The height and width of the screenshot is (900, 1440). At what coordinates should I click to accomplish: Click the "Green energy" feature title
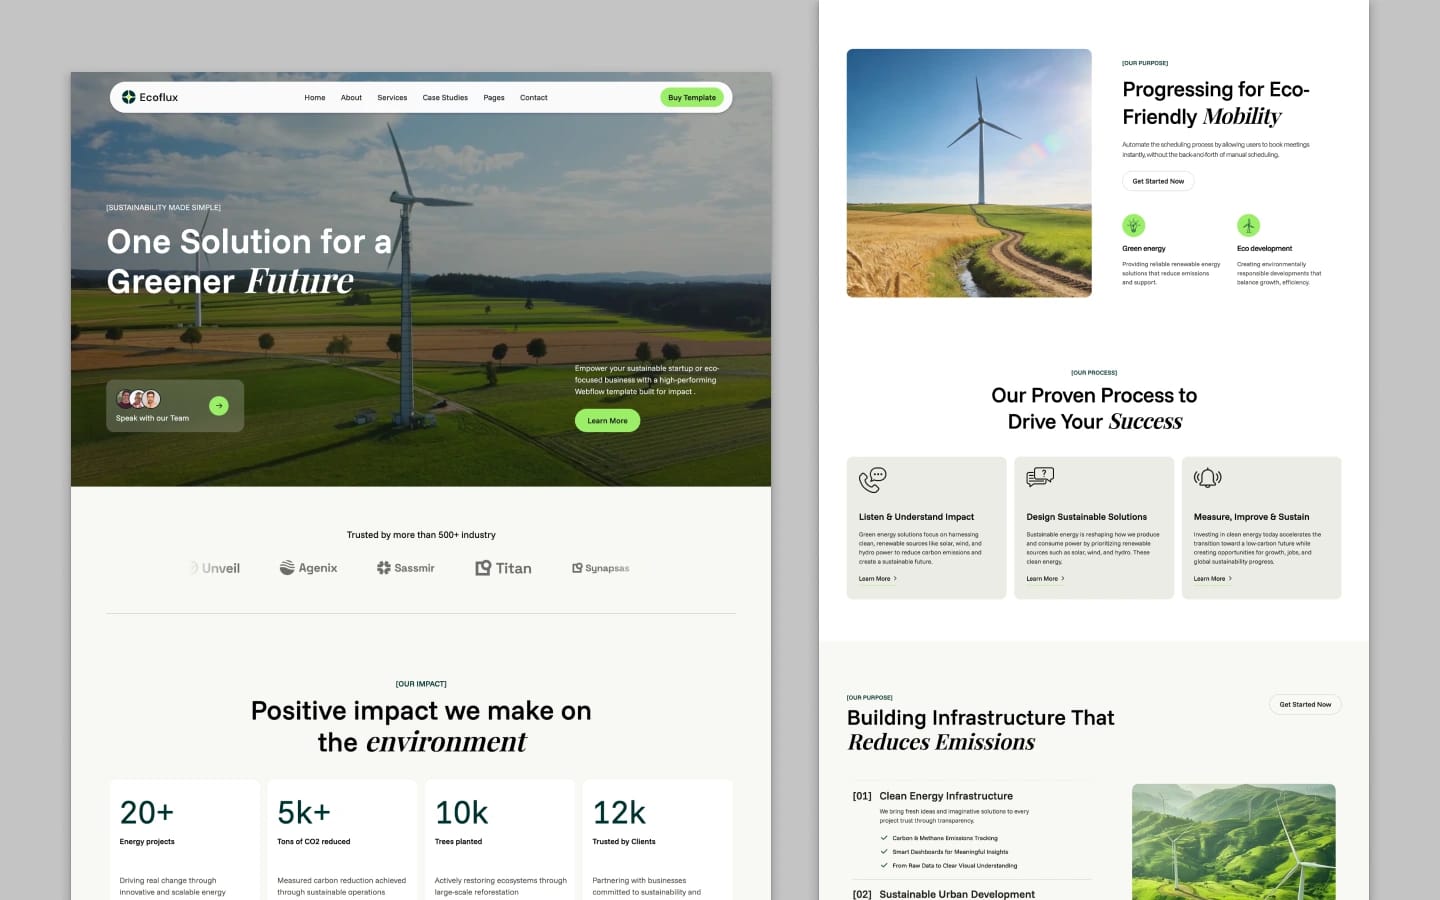[x=1144, y=249]
